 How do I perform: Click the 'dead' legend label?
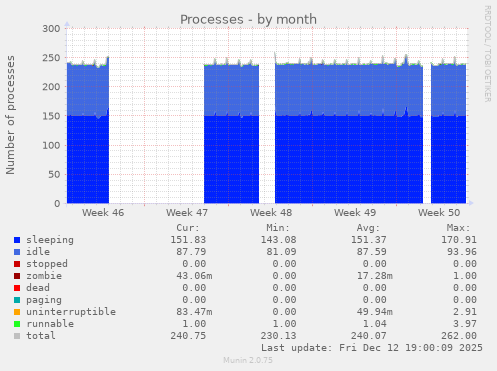pos(38,288)
